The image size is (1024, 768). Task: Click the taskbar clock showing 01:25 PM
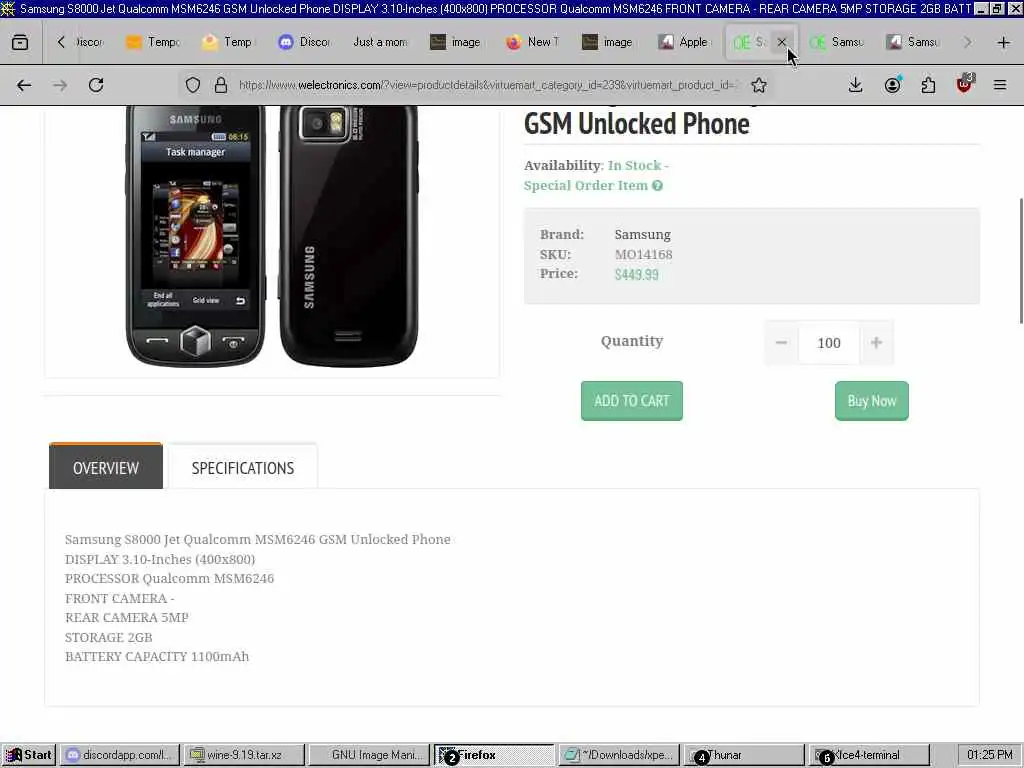point(989,755)
